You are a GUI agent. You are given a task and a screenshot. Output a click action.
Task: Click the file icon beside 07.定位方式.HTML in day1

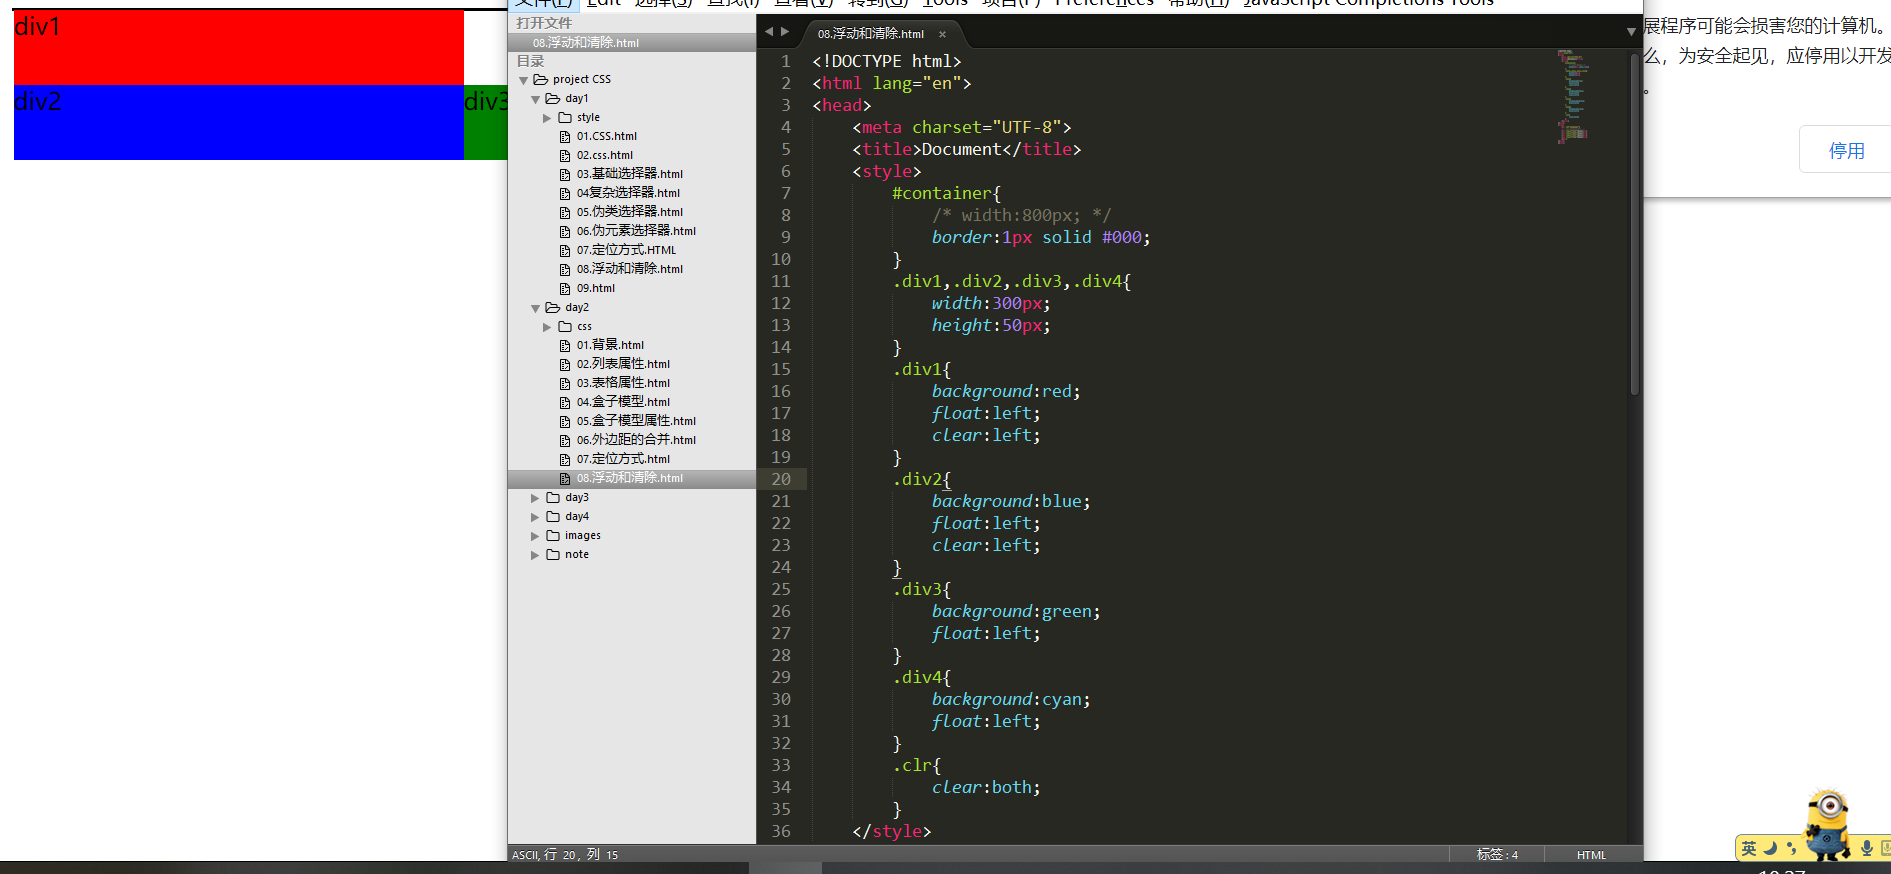(565, 251)
